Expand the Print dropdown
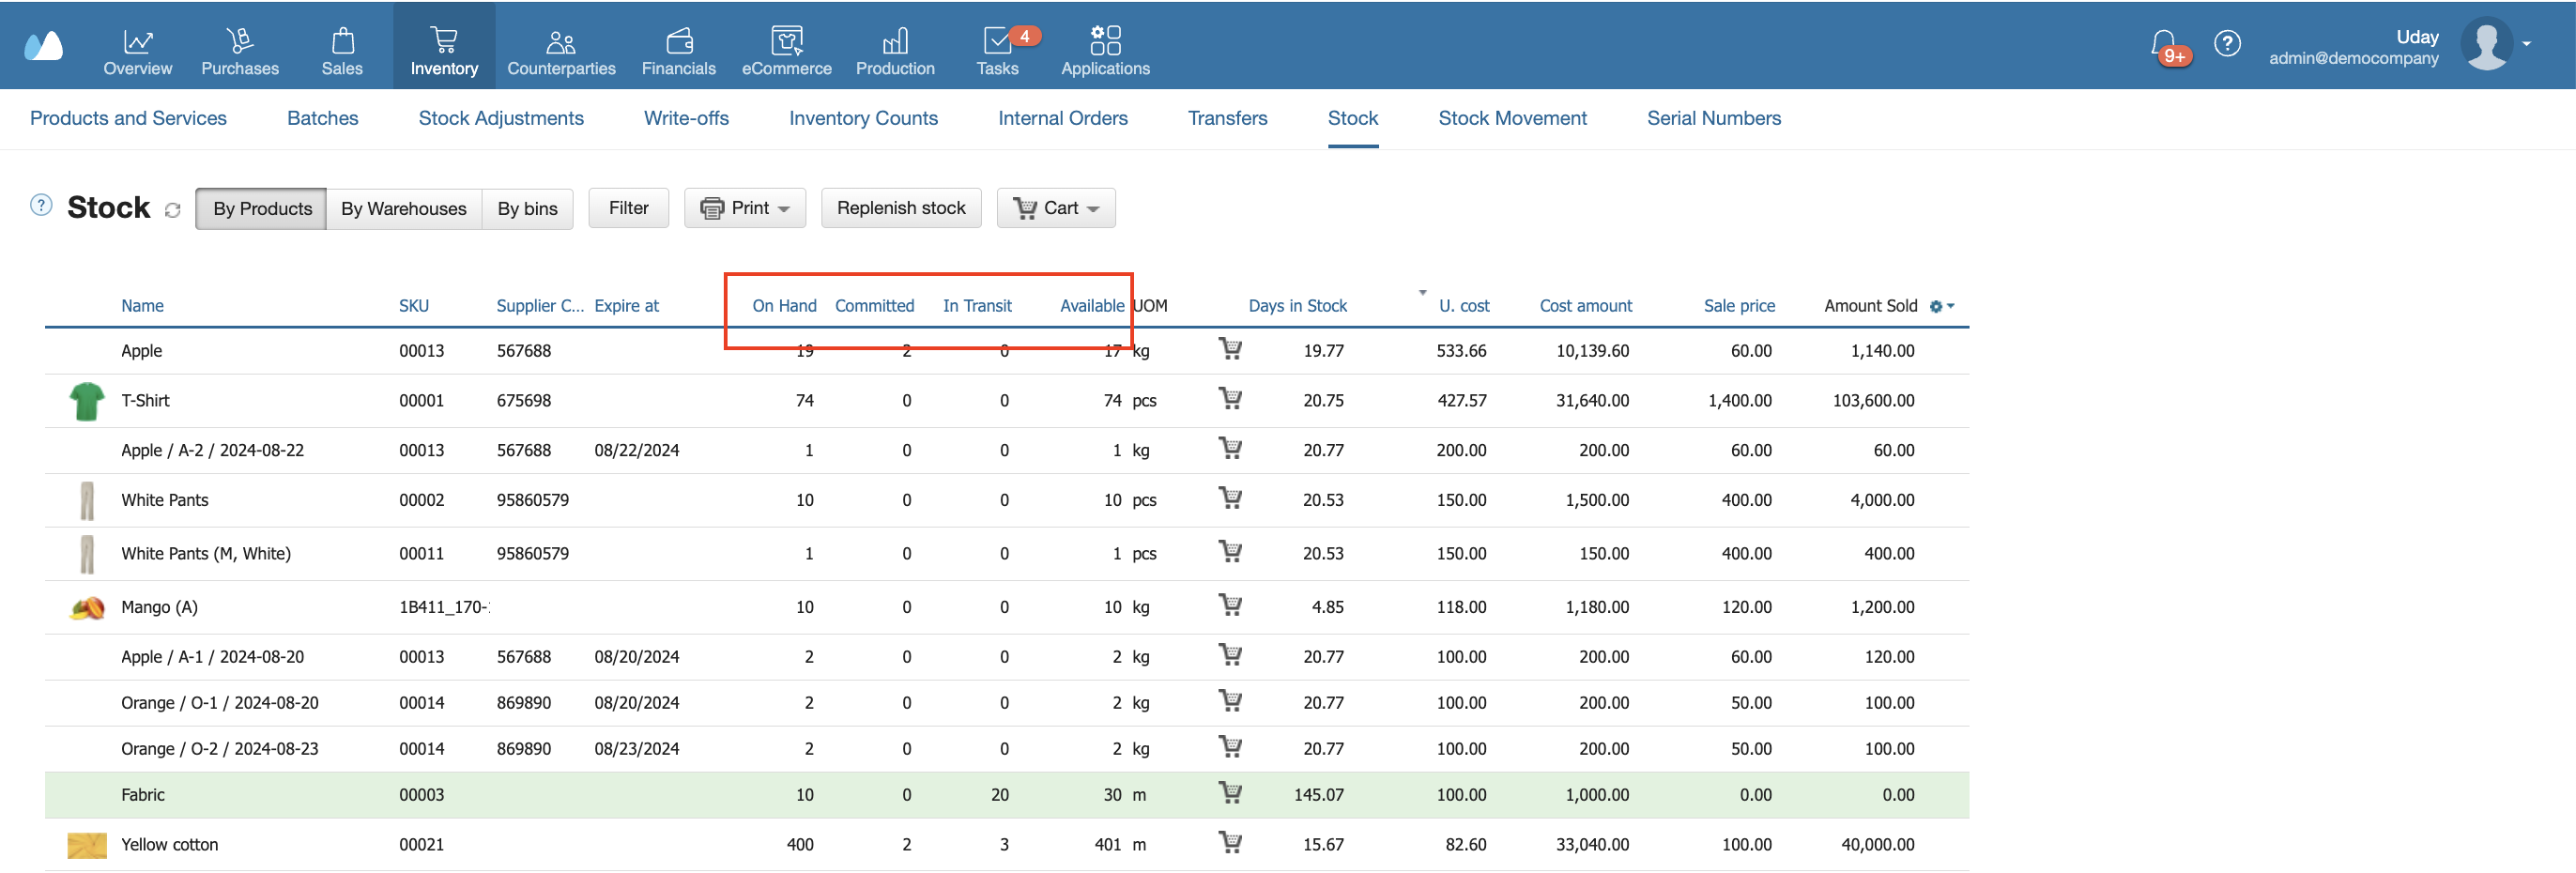Viewport: 2576px width, 873px height. pyautogui.click(x=745, y=208)
